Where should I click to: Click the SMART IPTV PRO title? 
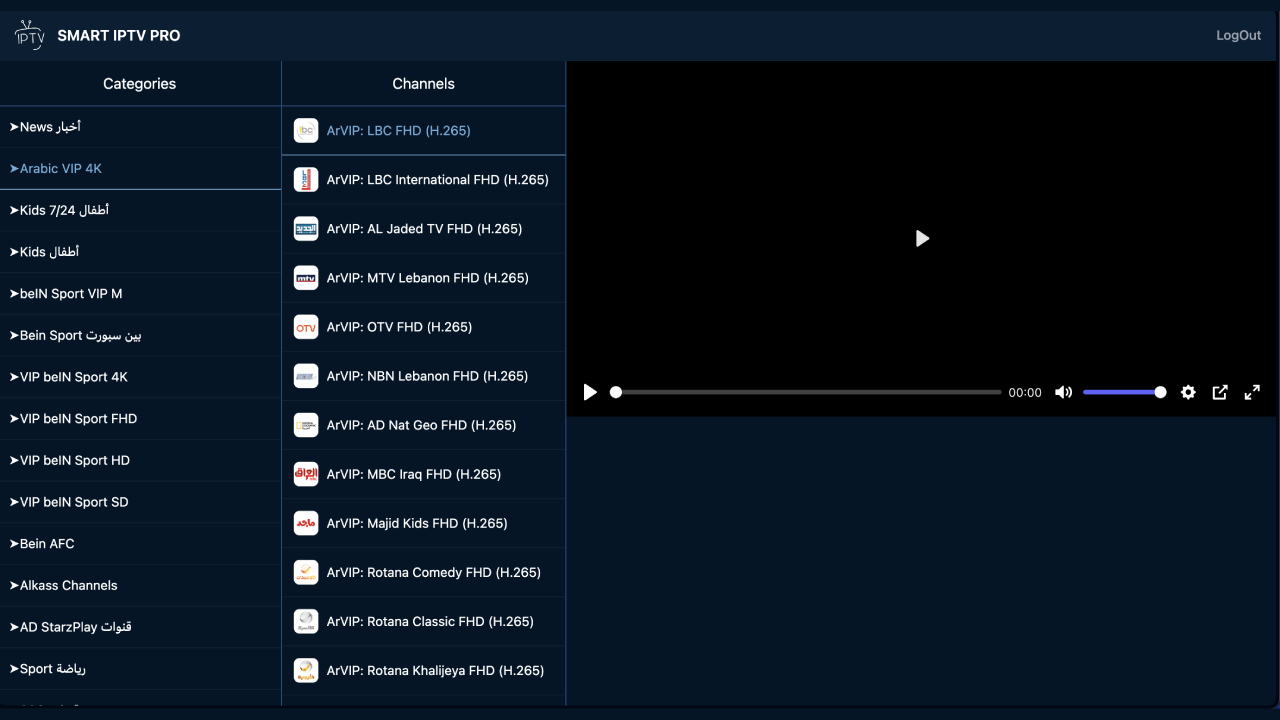tap(119, 35)
